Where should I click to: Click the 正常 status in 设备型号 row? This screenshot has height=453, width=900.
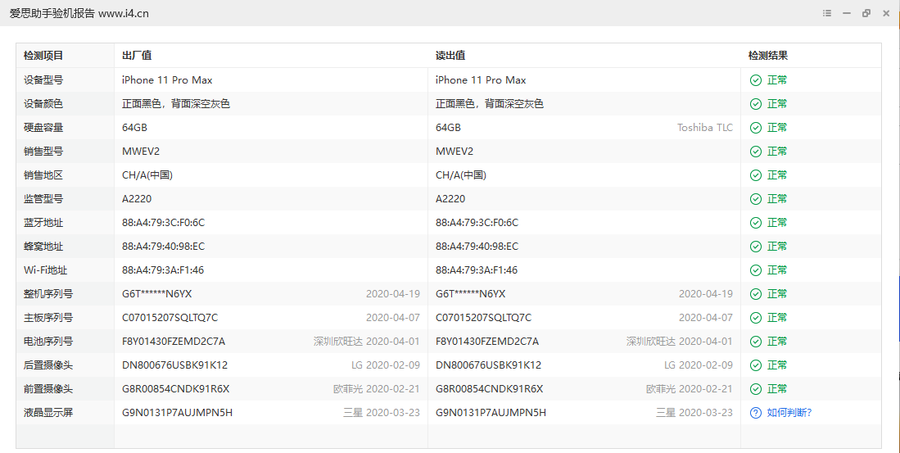[x=777, y=80]
